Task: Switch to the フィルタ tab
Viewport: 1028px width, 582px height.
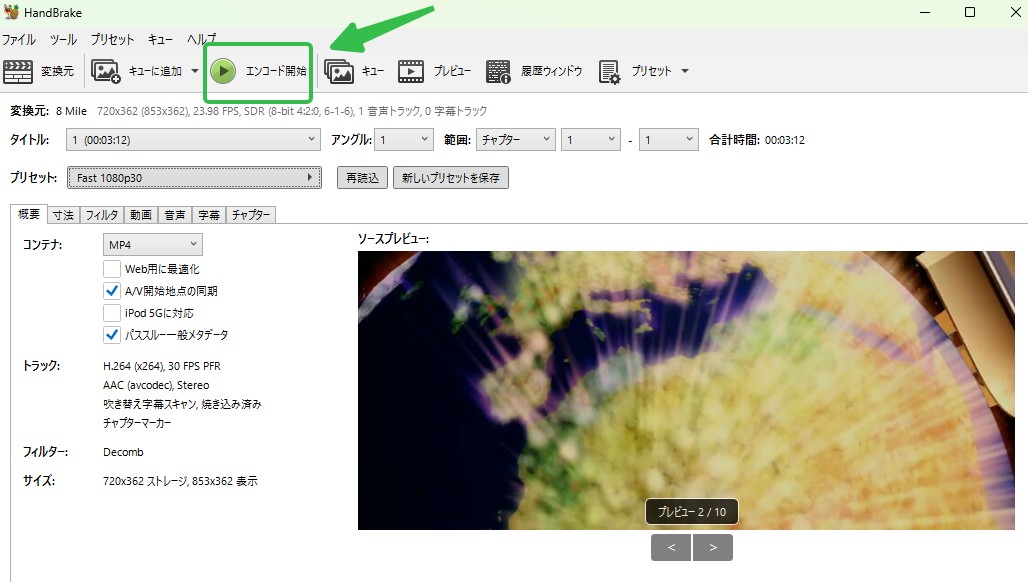Action: tap(102, 215)
